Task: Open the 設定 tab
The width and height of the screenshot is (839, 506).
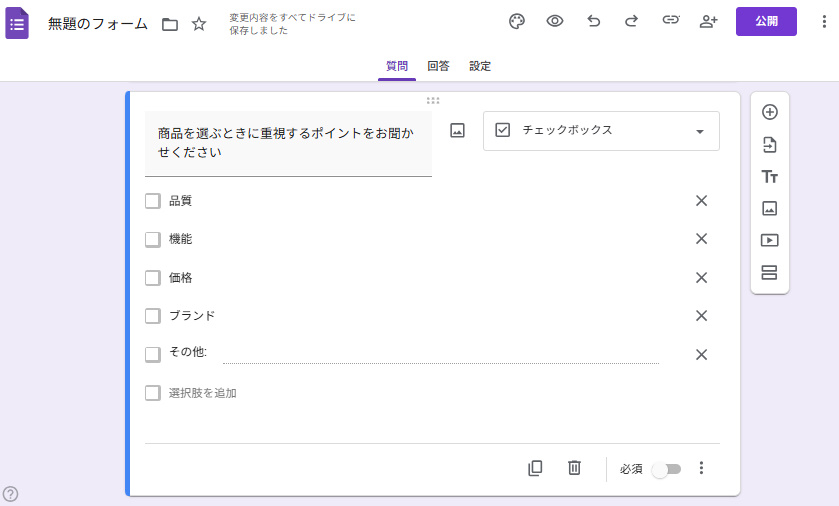Action: [x=480, y=66]
